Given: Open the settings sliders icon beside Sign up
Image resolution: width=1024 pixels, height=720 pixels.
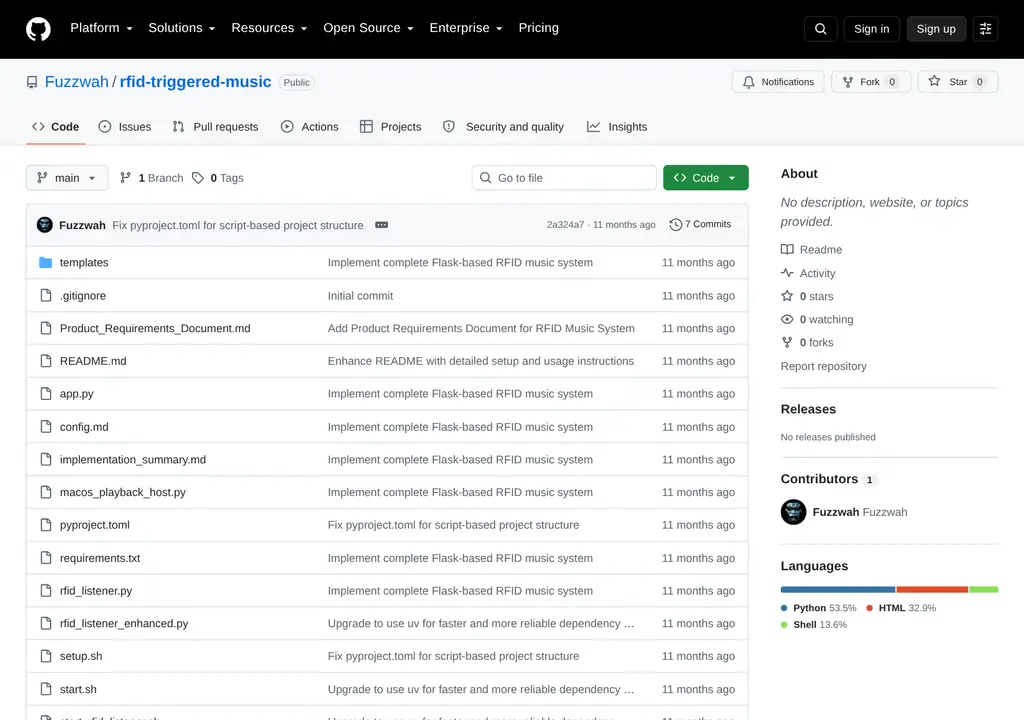Looking at the screenshot, I should (985, 29).
